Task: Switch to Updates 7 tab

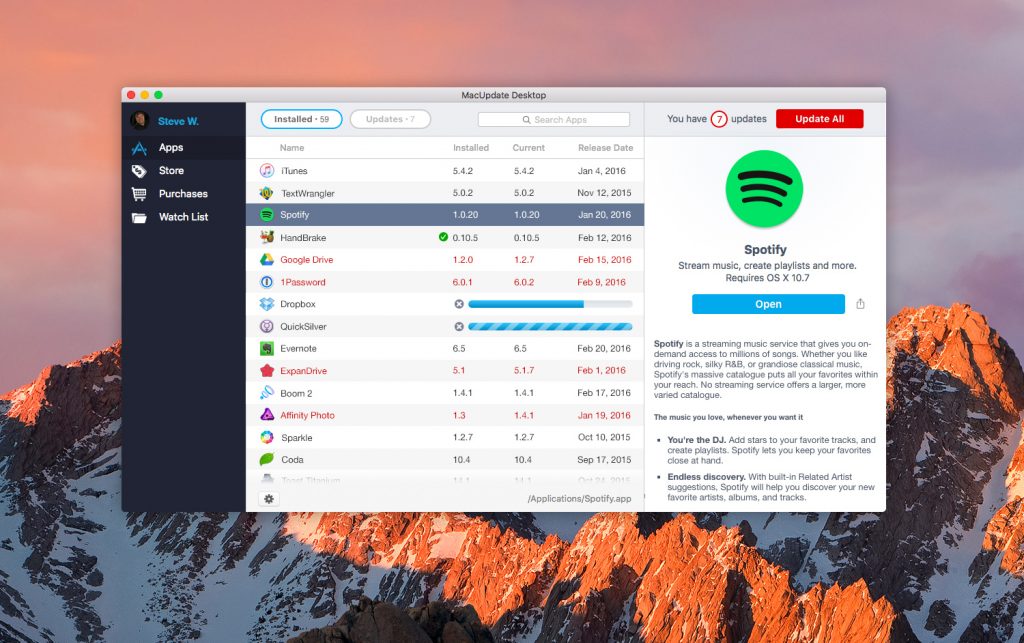Action: [x=391, y=119]
